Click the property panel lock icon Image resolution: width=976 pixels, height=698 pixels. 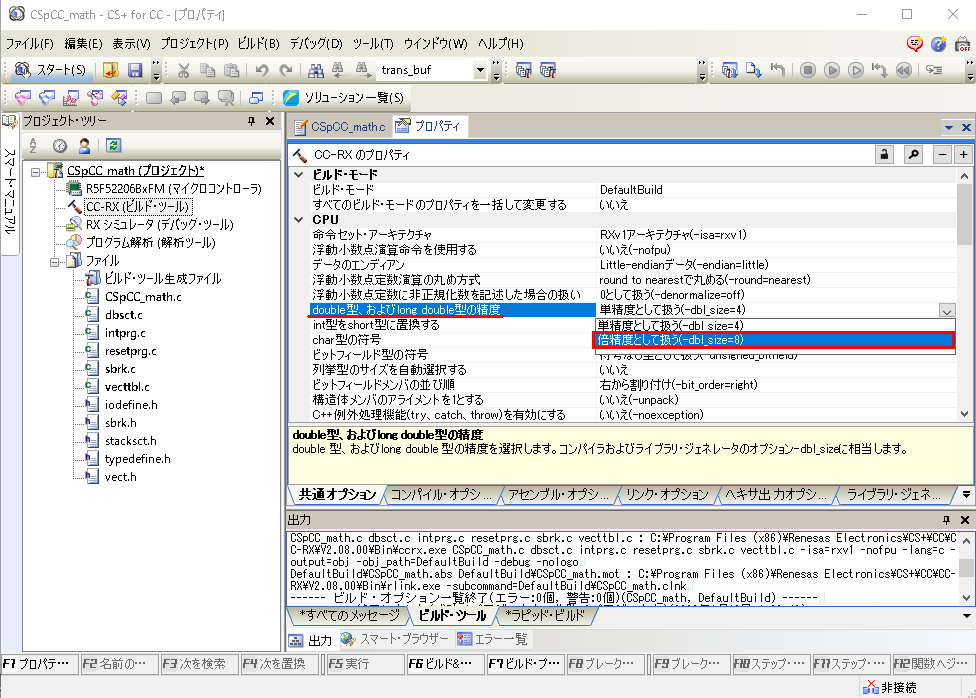(884, 154)
